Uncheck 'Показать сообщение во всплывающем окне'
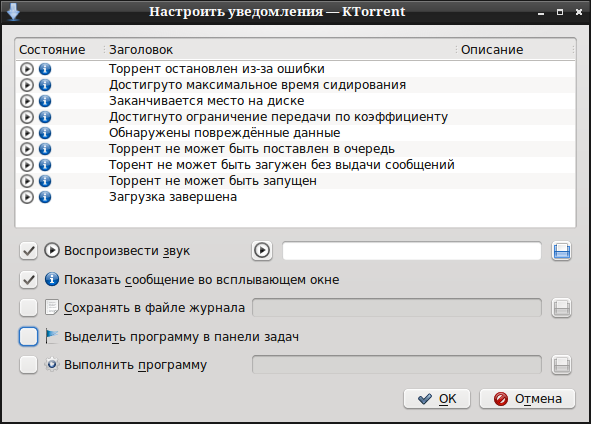591x424 pixels. [x=28, y=280]
